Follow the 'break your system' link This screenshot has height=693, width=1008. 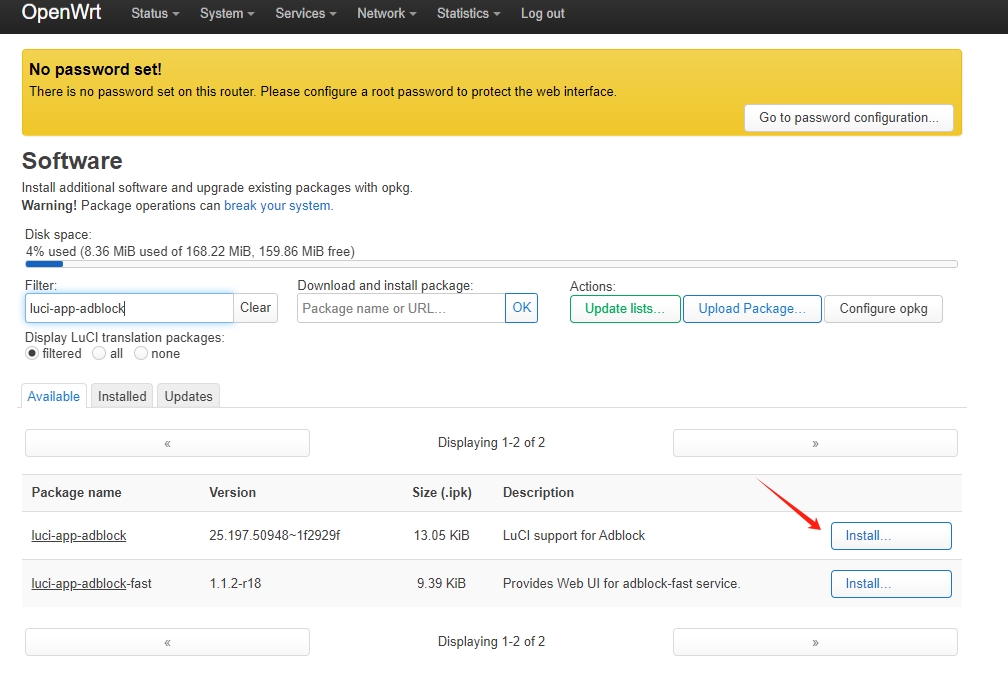(277, 206)
